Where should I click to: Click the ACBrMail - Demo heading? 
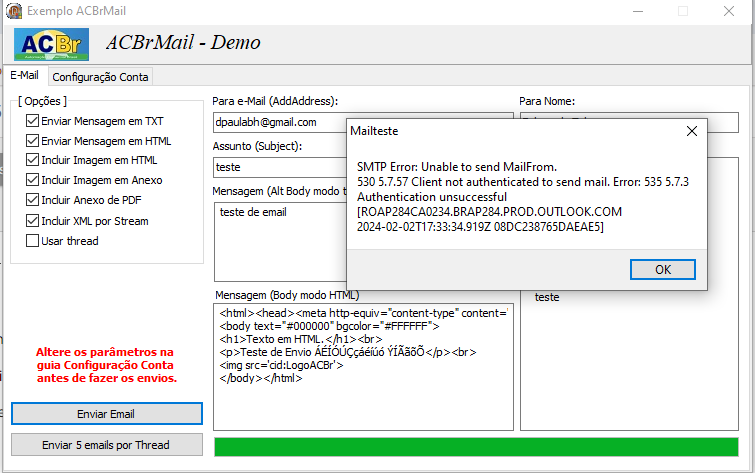click(183, 42)
